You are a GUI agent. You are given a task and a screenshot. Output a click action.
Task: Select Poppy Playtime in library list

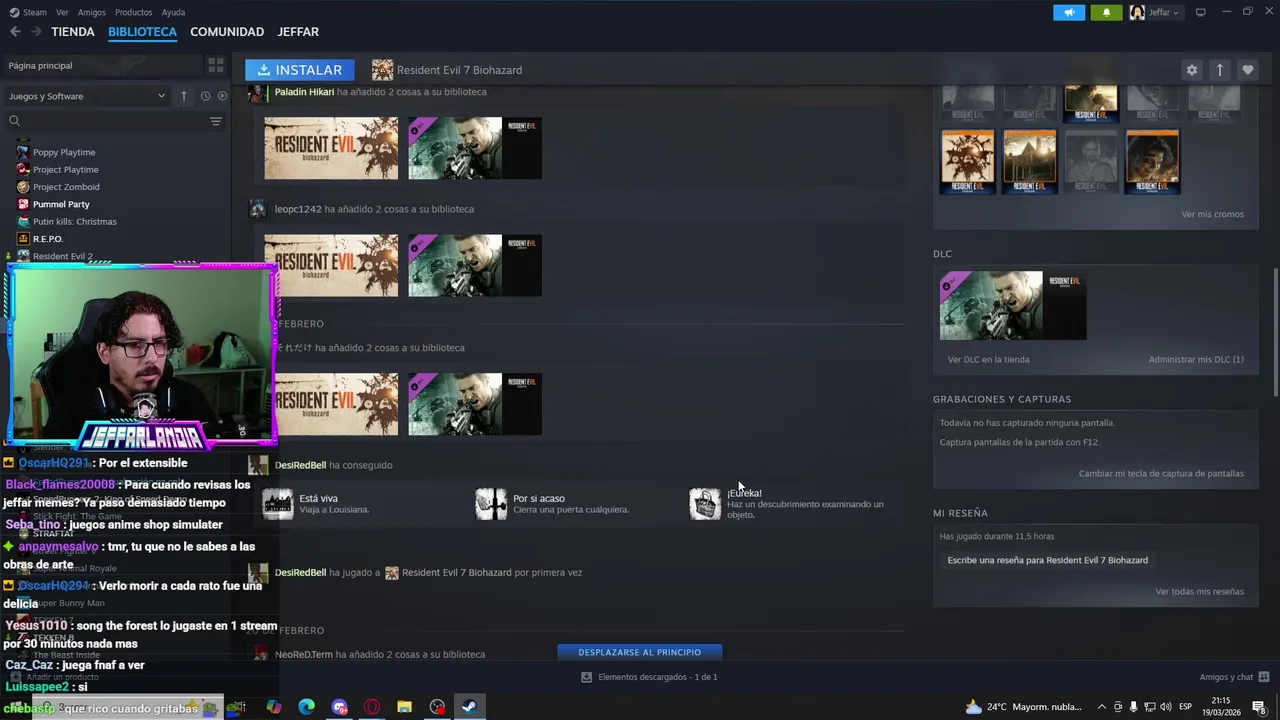64,152
